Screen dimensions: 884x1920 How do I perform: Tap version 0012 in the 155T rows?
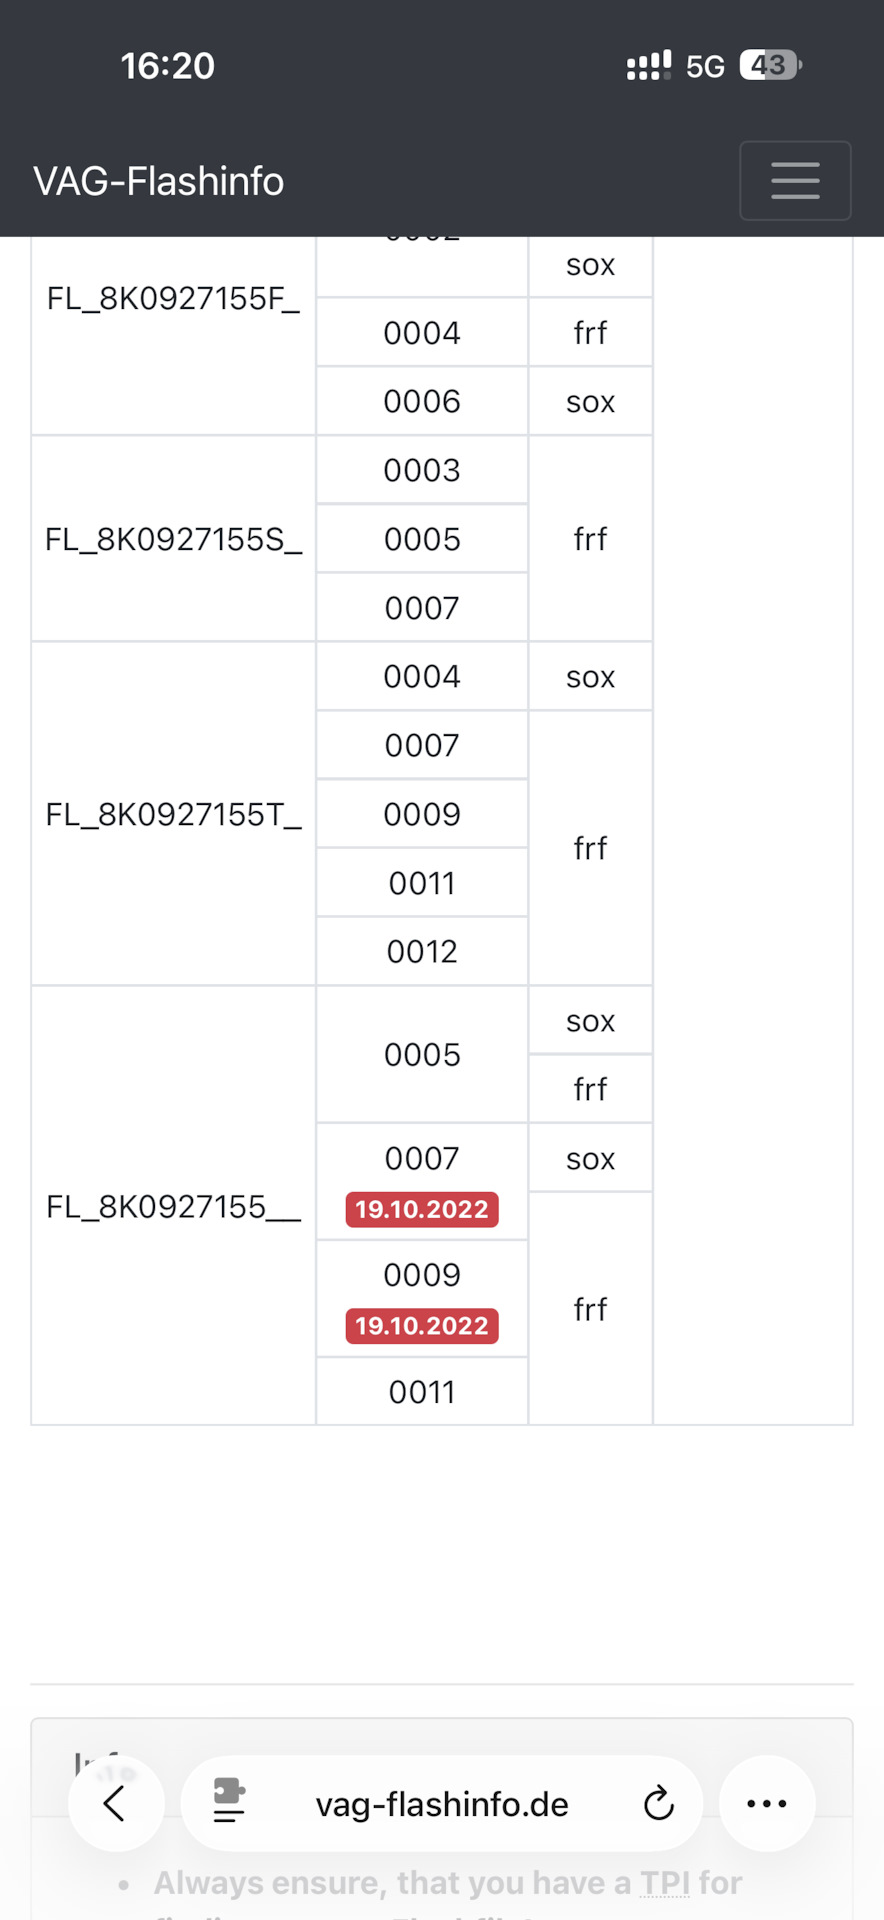(x=422, y=951)
